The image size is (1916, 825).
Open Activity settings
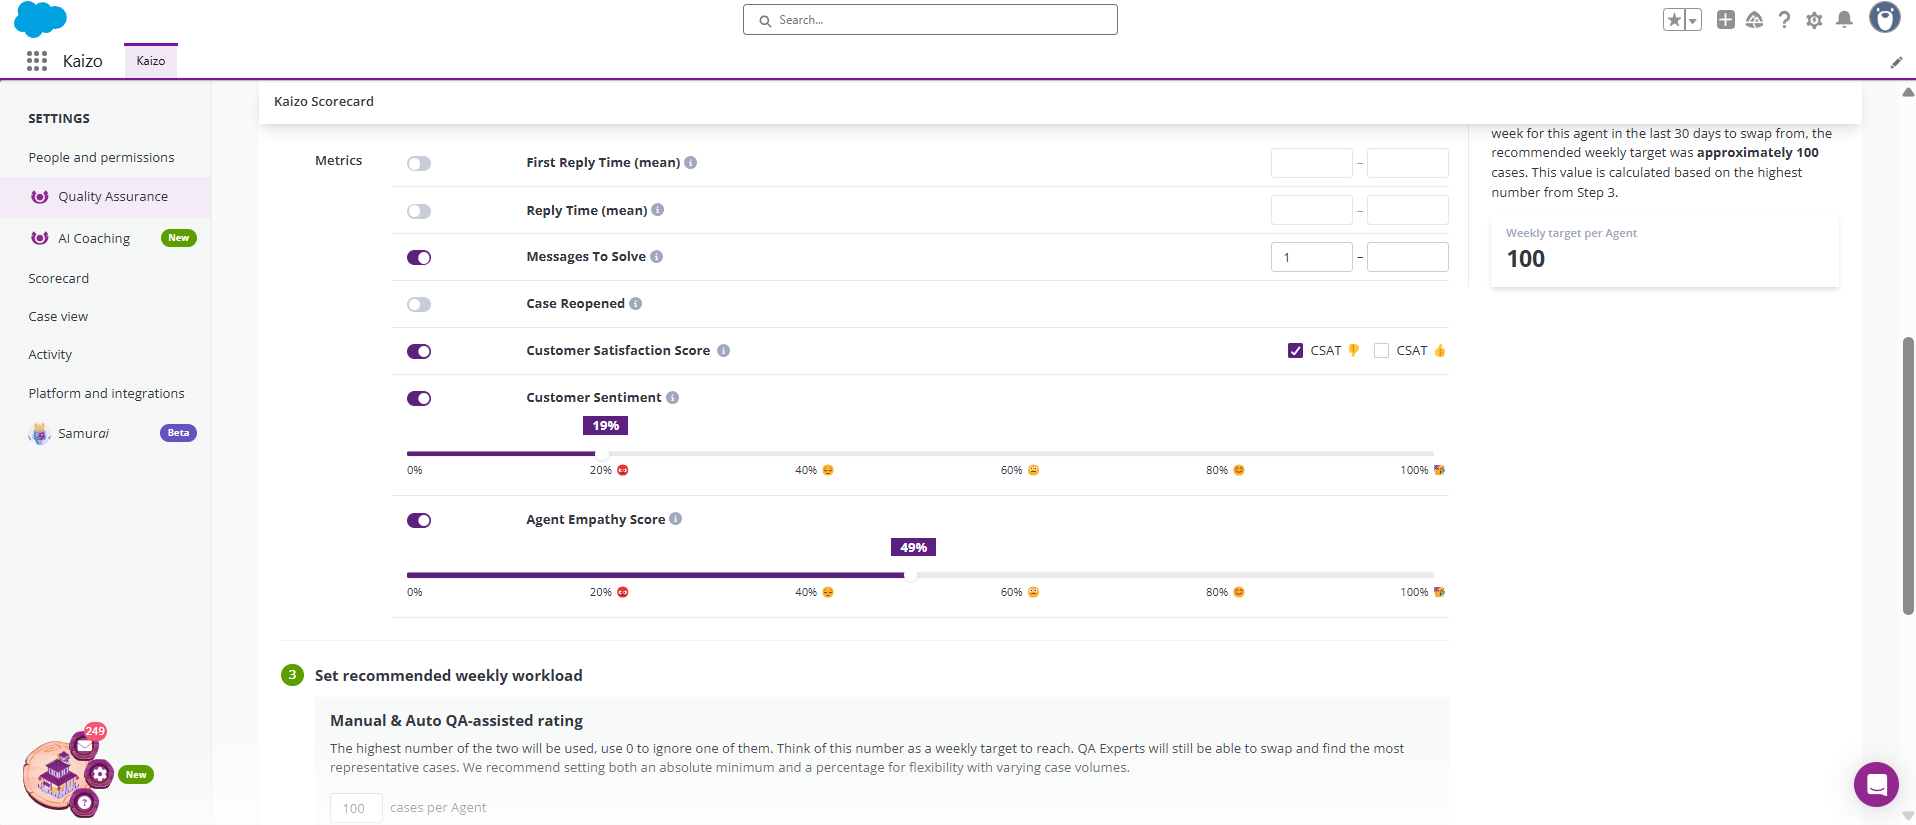pyautogui.click(x=50, y=354)
